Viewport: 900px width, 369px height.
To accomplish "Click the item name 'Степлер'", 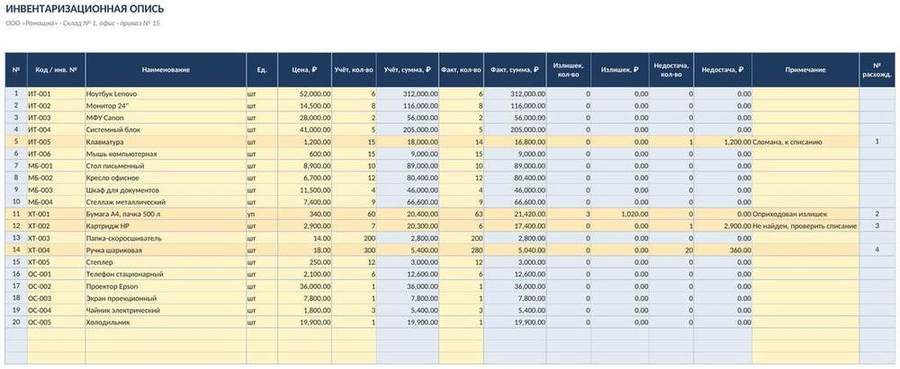I will [x=166, y=262].
